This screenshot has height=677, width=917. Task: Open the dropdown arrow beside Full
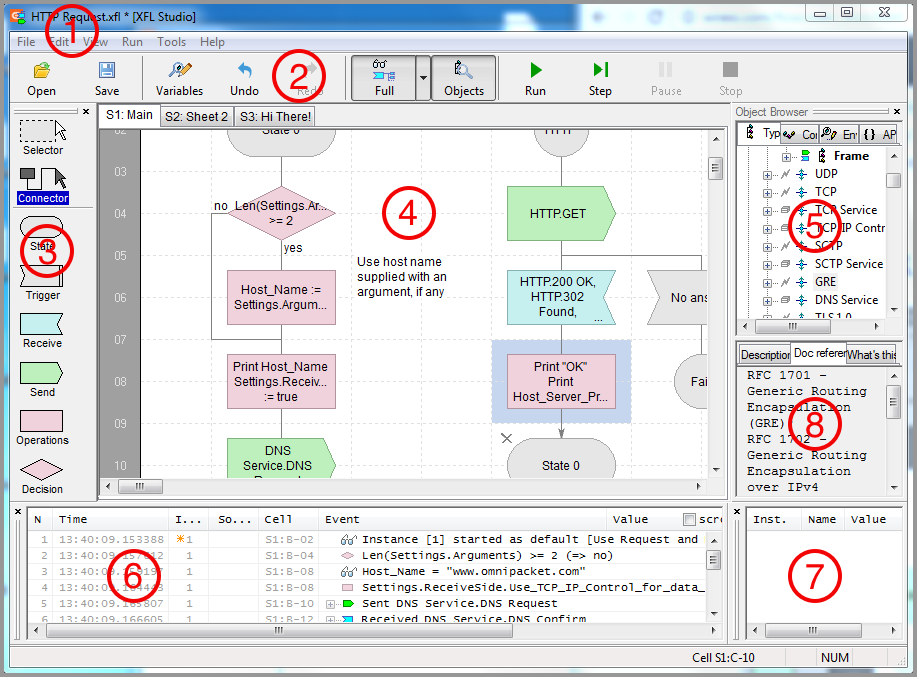click(x=423, y=78)
